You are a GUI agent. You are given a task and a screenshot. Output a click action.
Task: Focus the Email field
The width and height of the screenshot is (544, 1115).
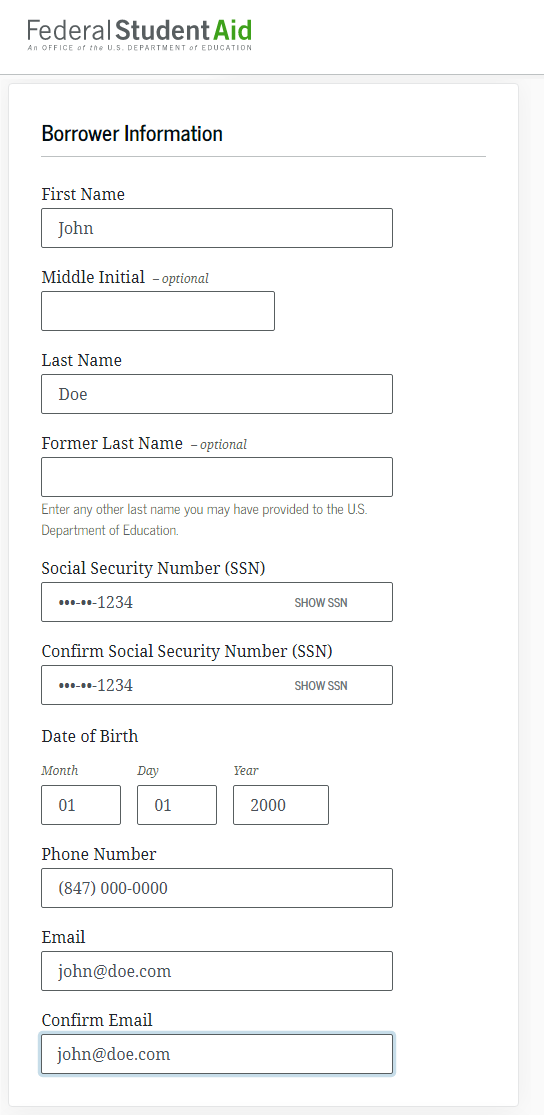(217, 971)
